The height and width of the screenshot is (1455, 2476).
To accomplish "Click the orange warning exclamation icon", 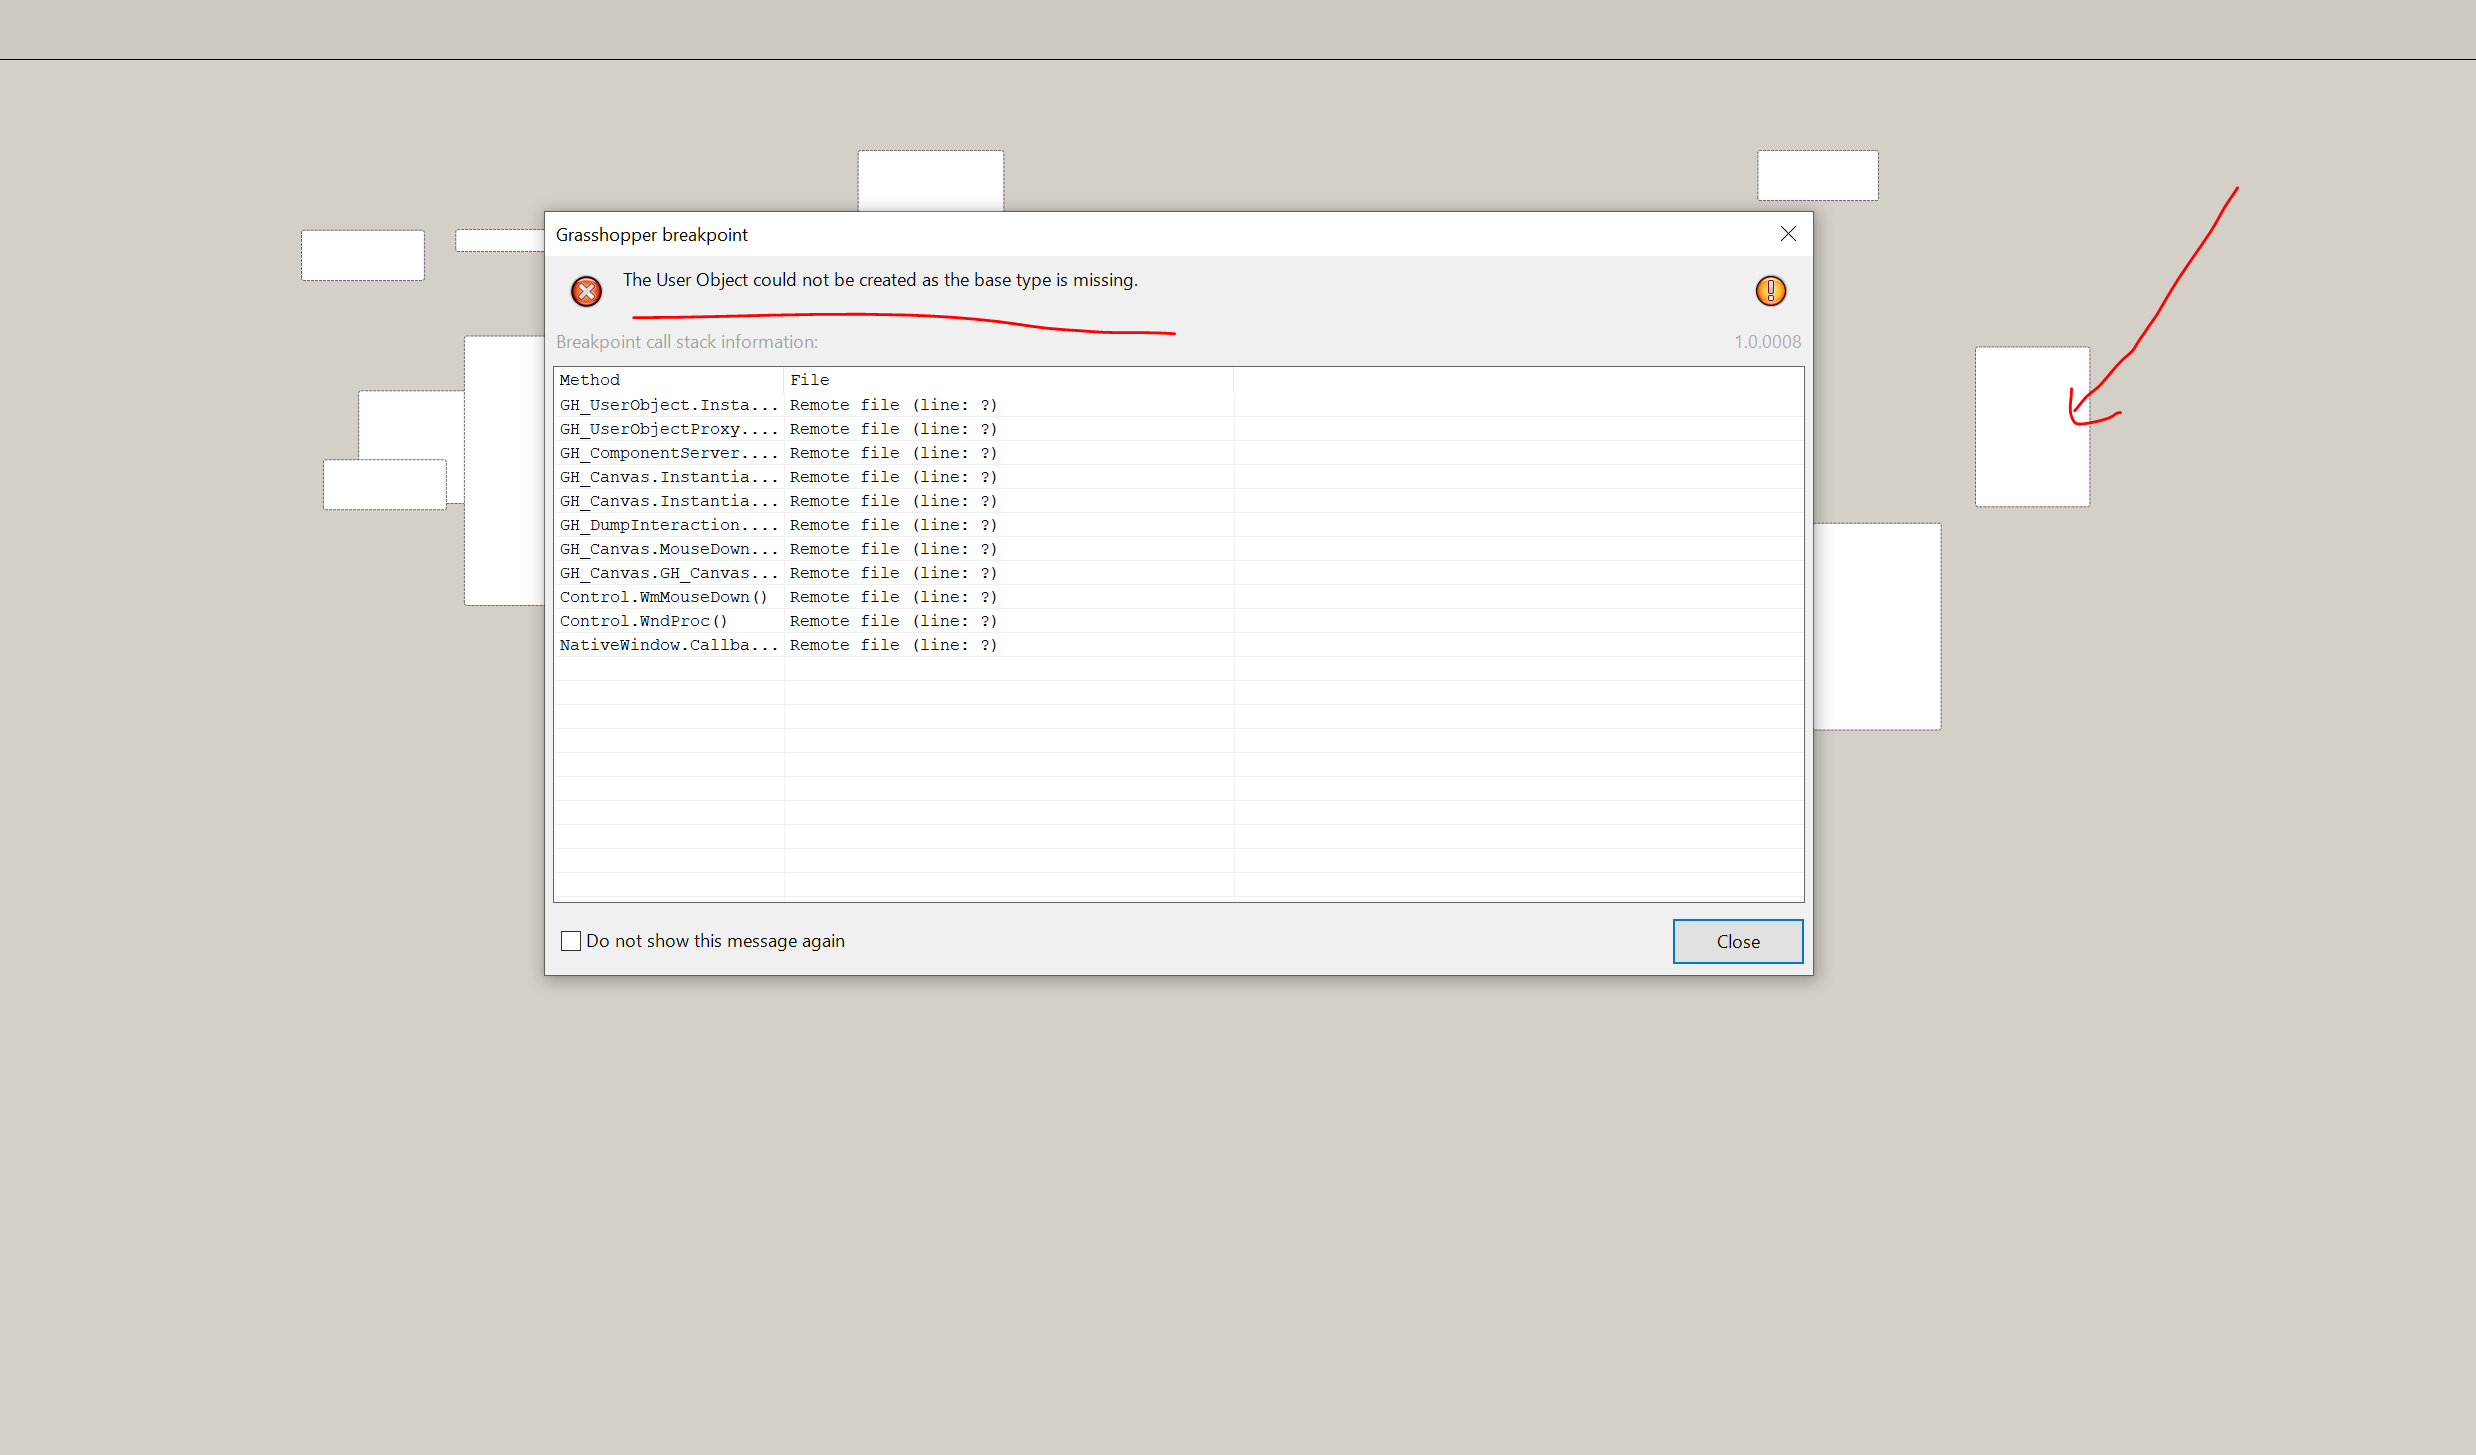I will click(1770, 291).
